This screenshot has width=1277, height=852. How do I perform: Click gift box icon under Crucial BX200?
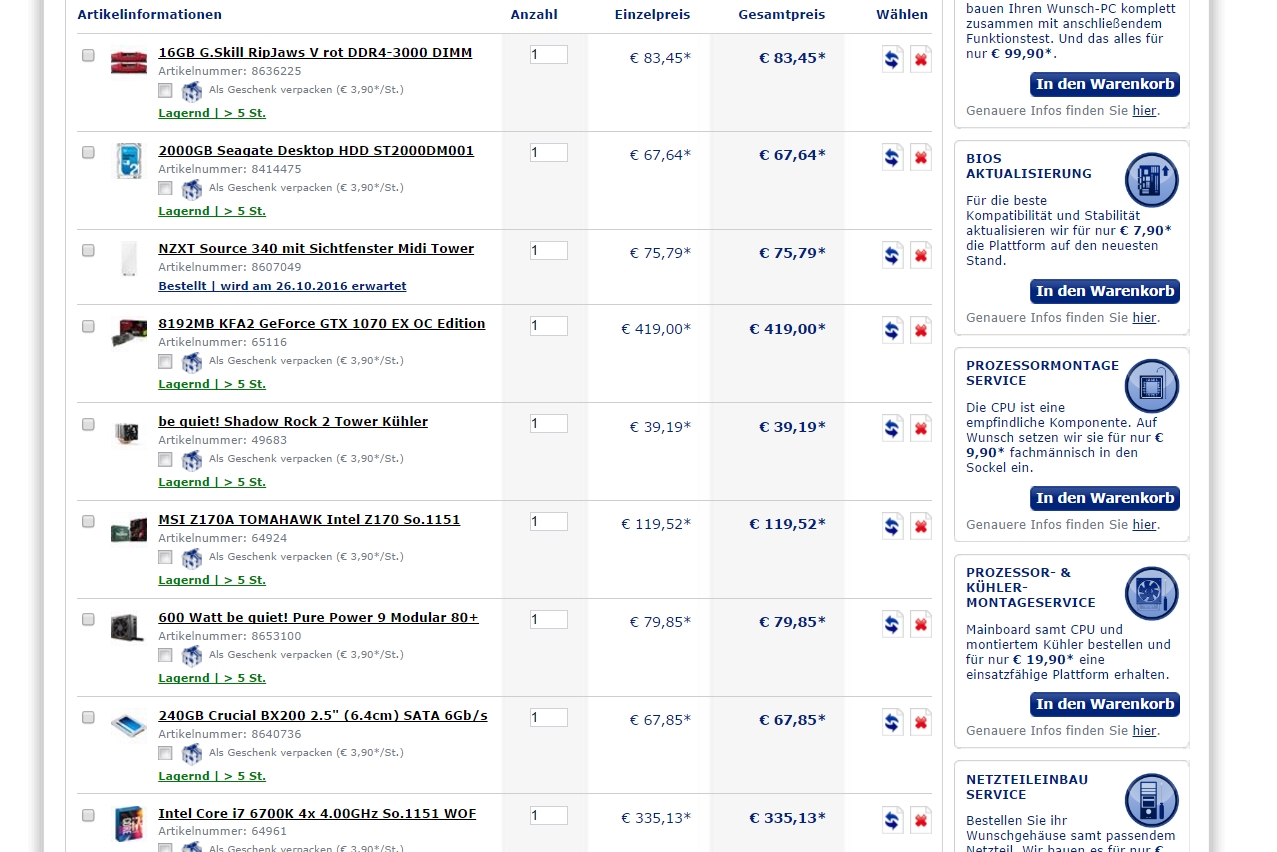192,754
